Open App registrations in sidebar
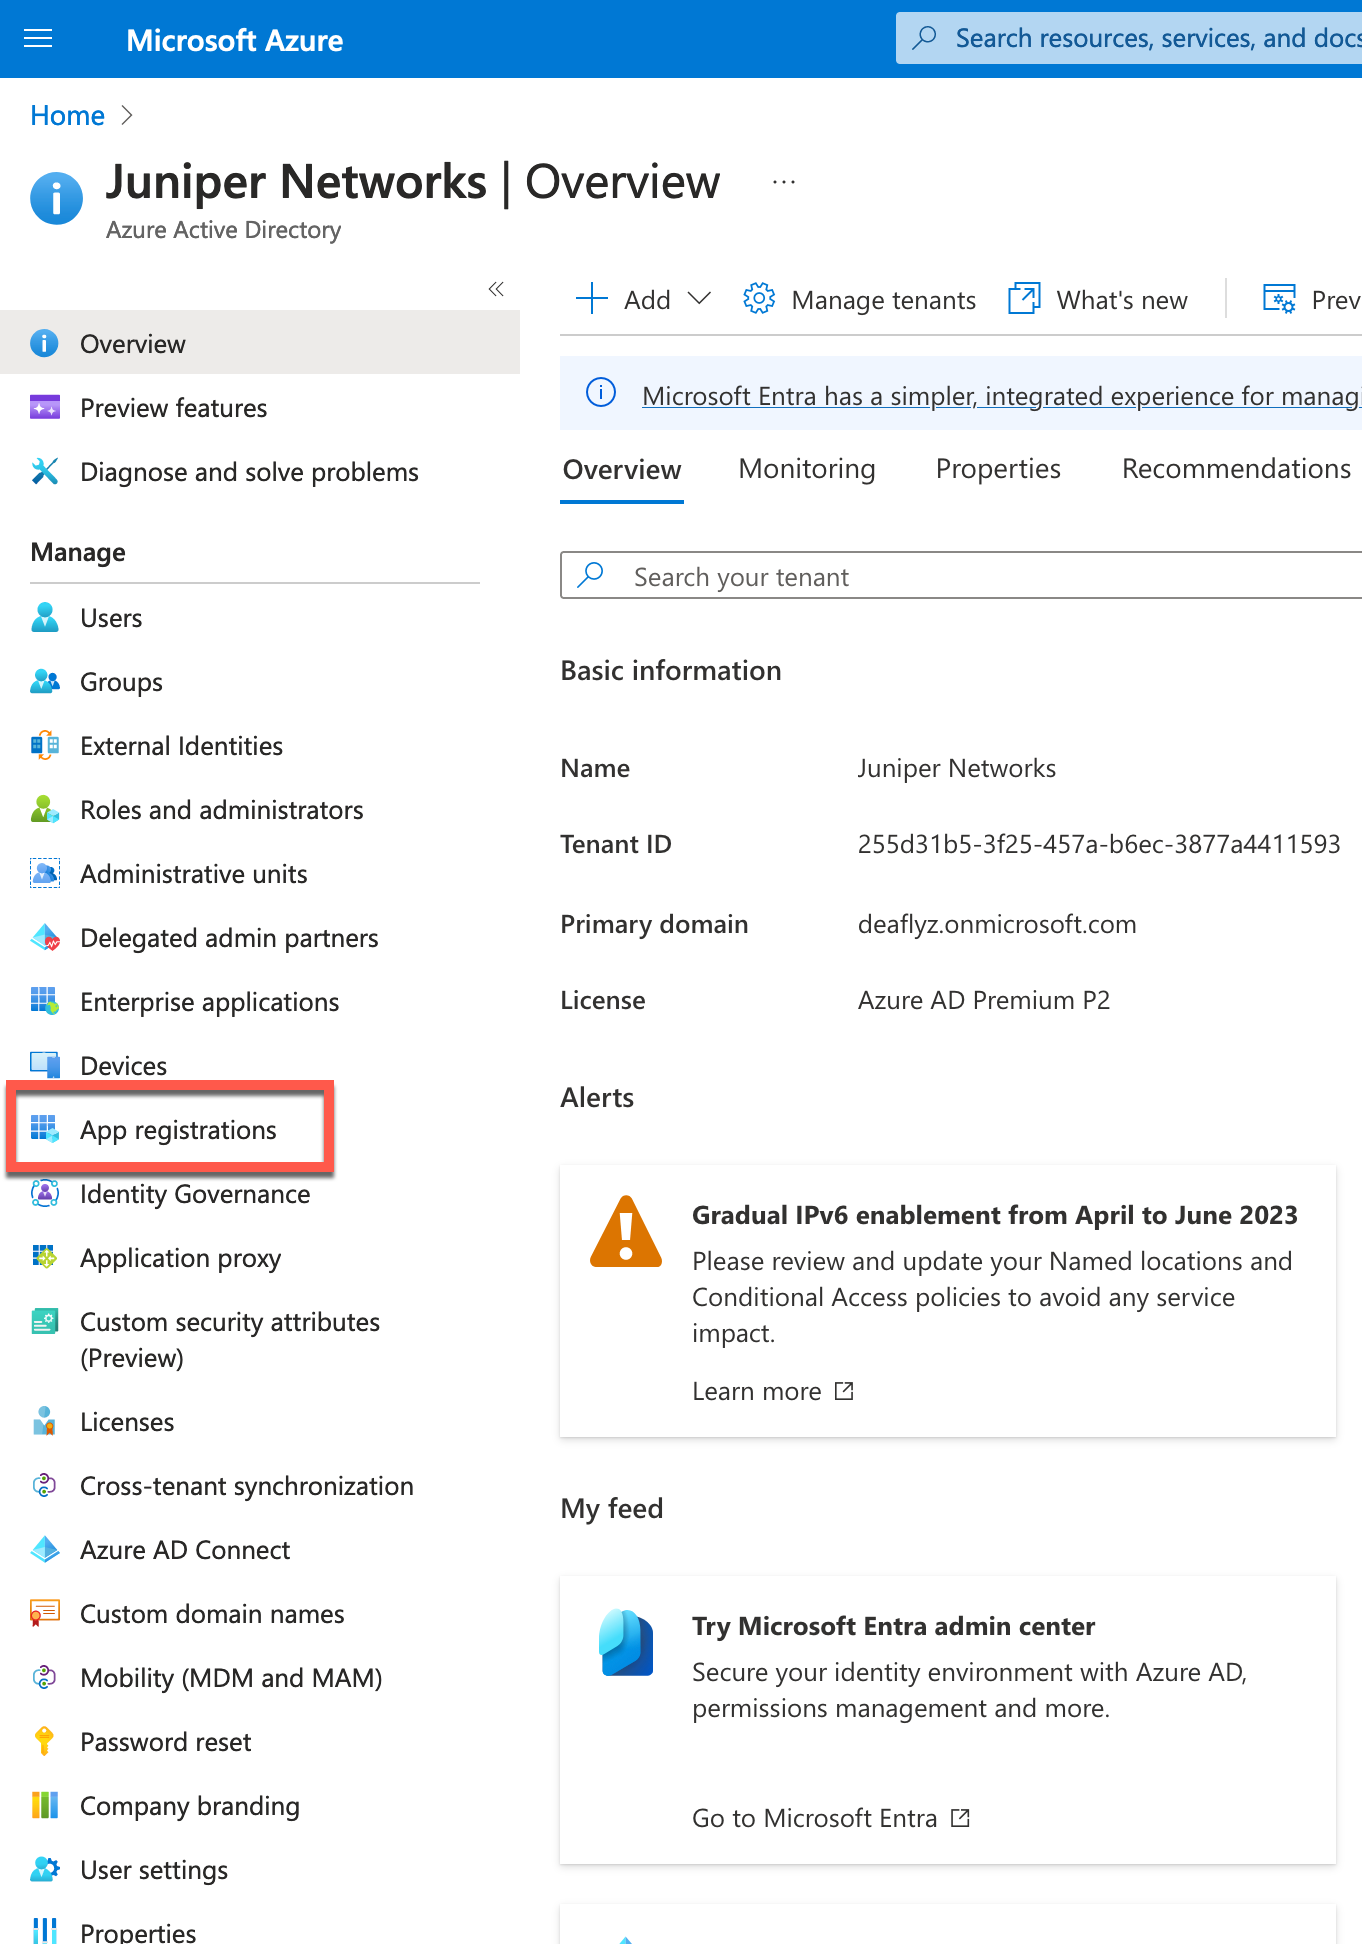The image size is (1362, 1944). pyautogui.click(x=178, y=1130)
